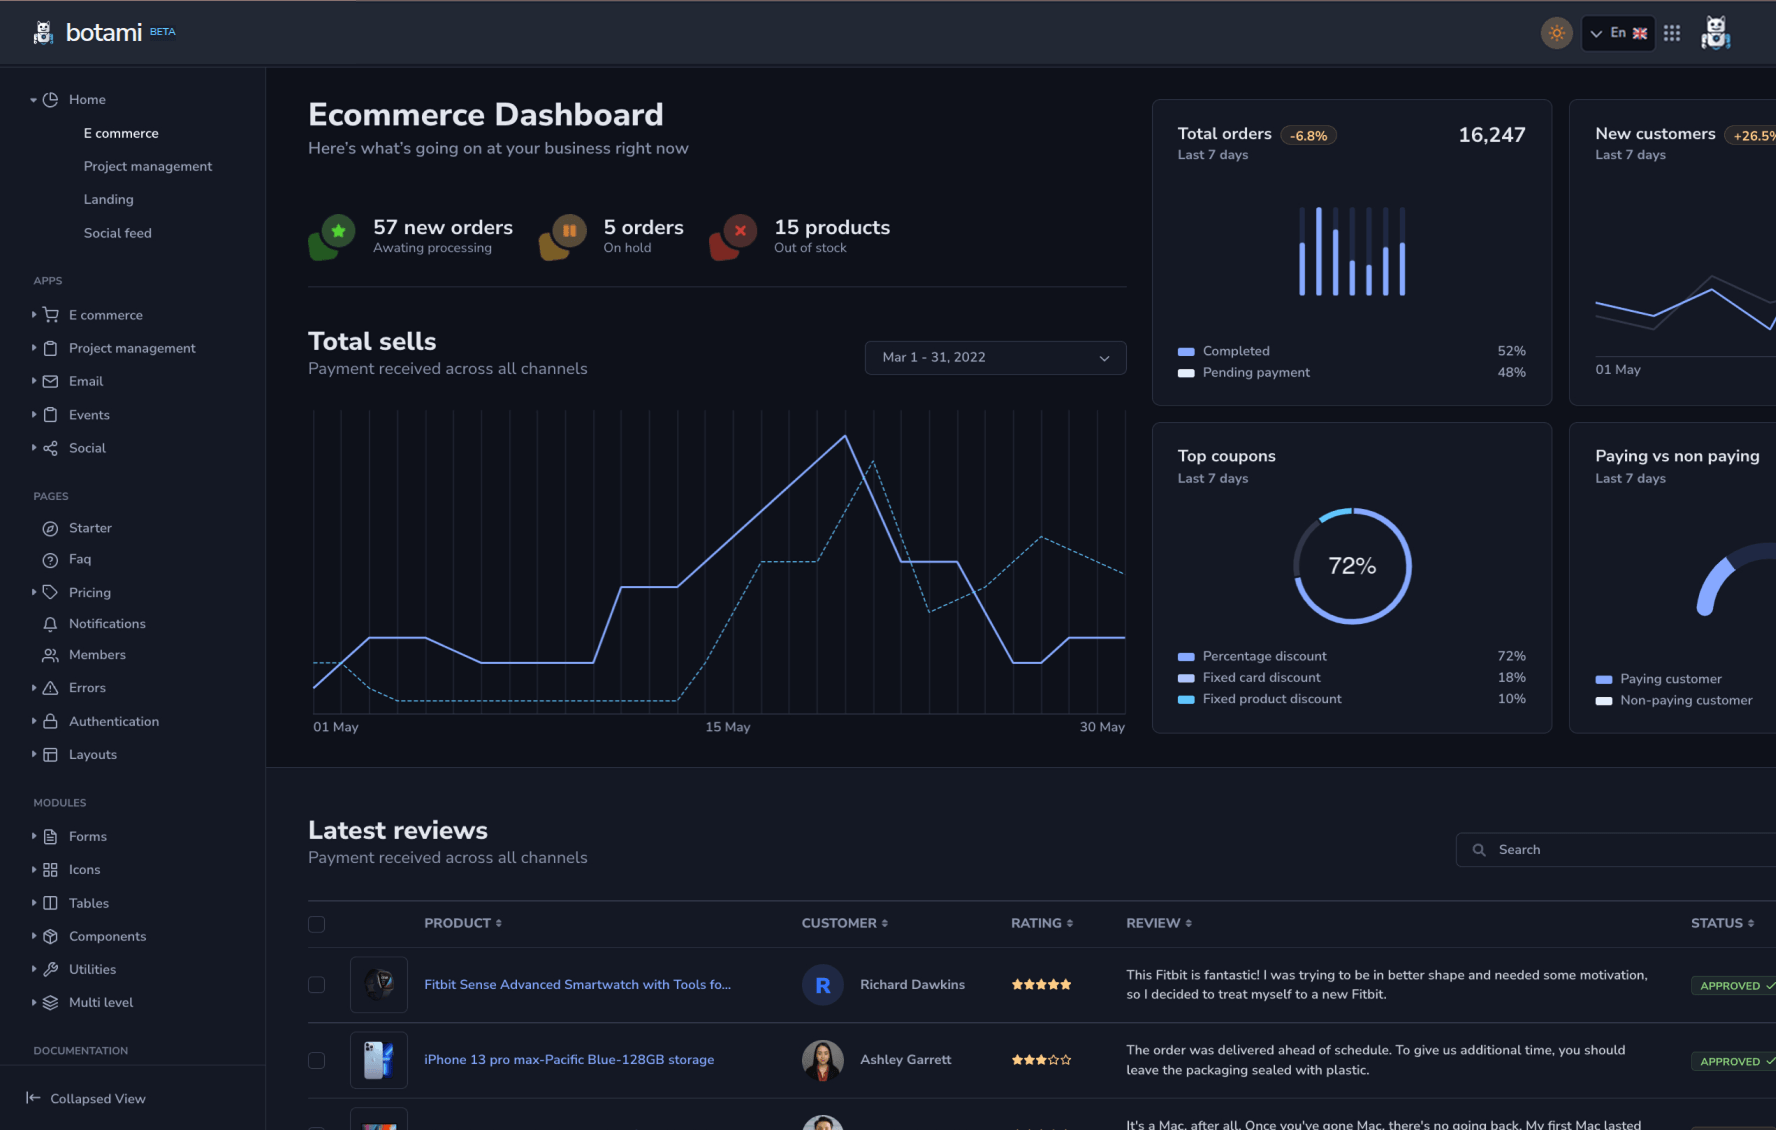Click the Members people icon
The image size is (1776, 1130).
pyautogui.click(x=50, y=655)
